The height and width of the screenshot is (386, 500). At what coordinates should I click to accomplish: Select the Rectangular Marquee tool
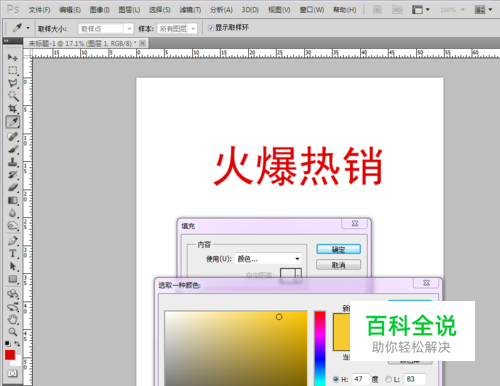click(x=13, y=70)
